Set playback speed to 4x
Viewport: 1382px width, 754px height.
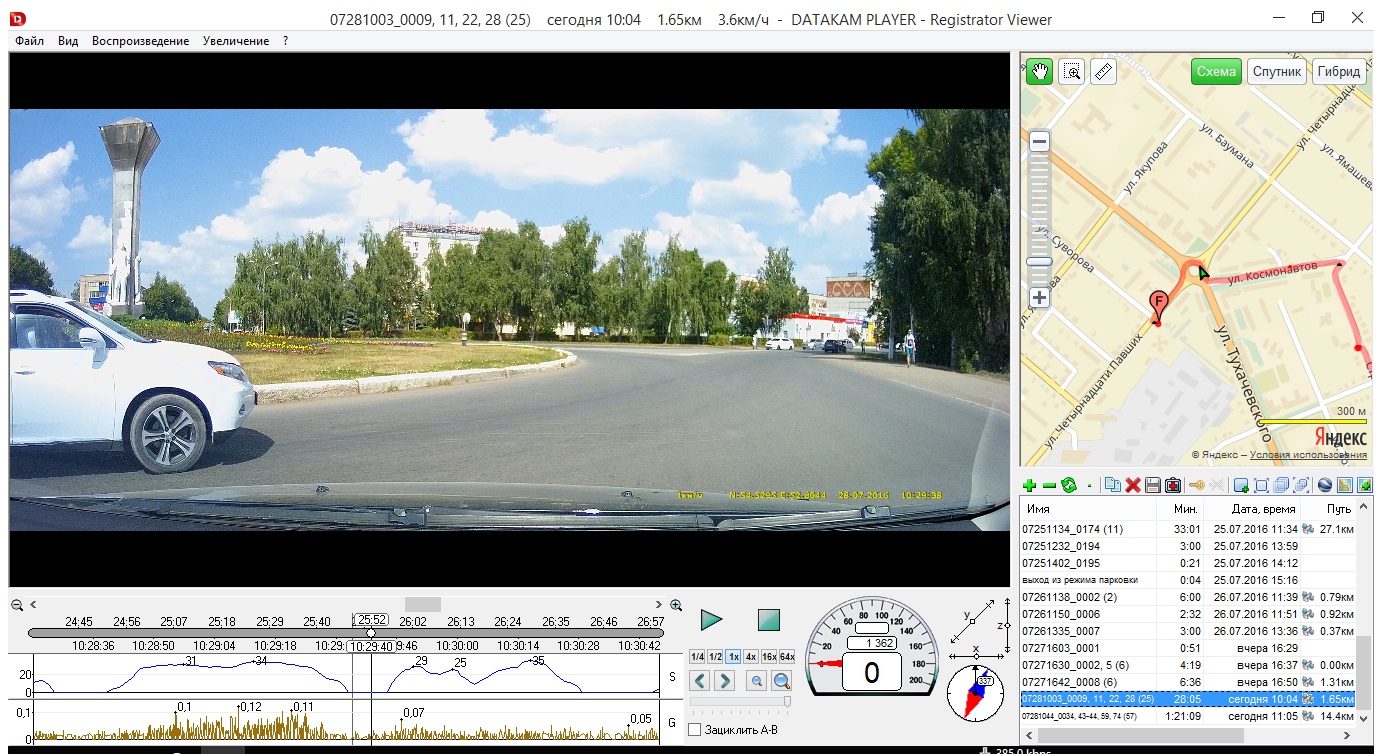point(750,656)
